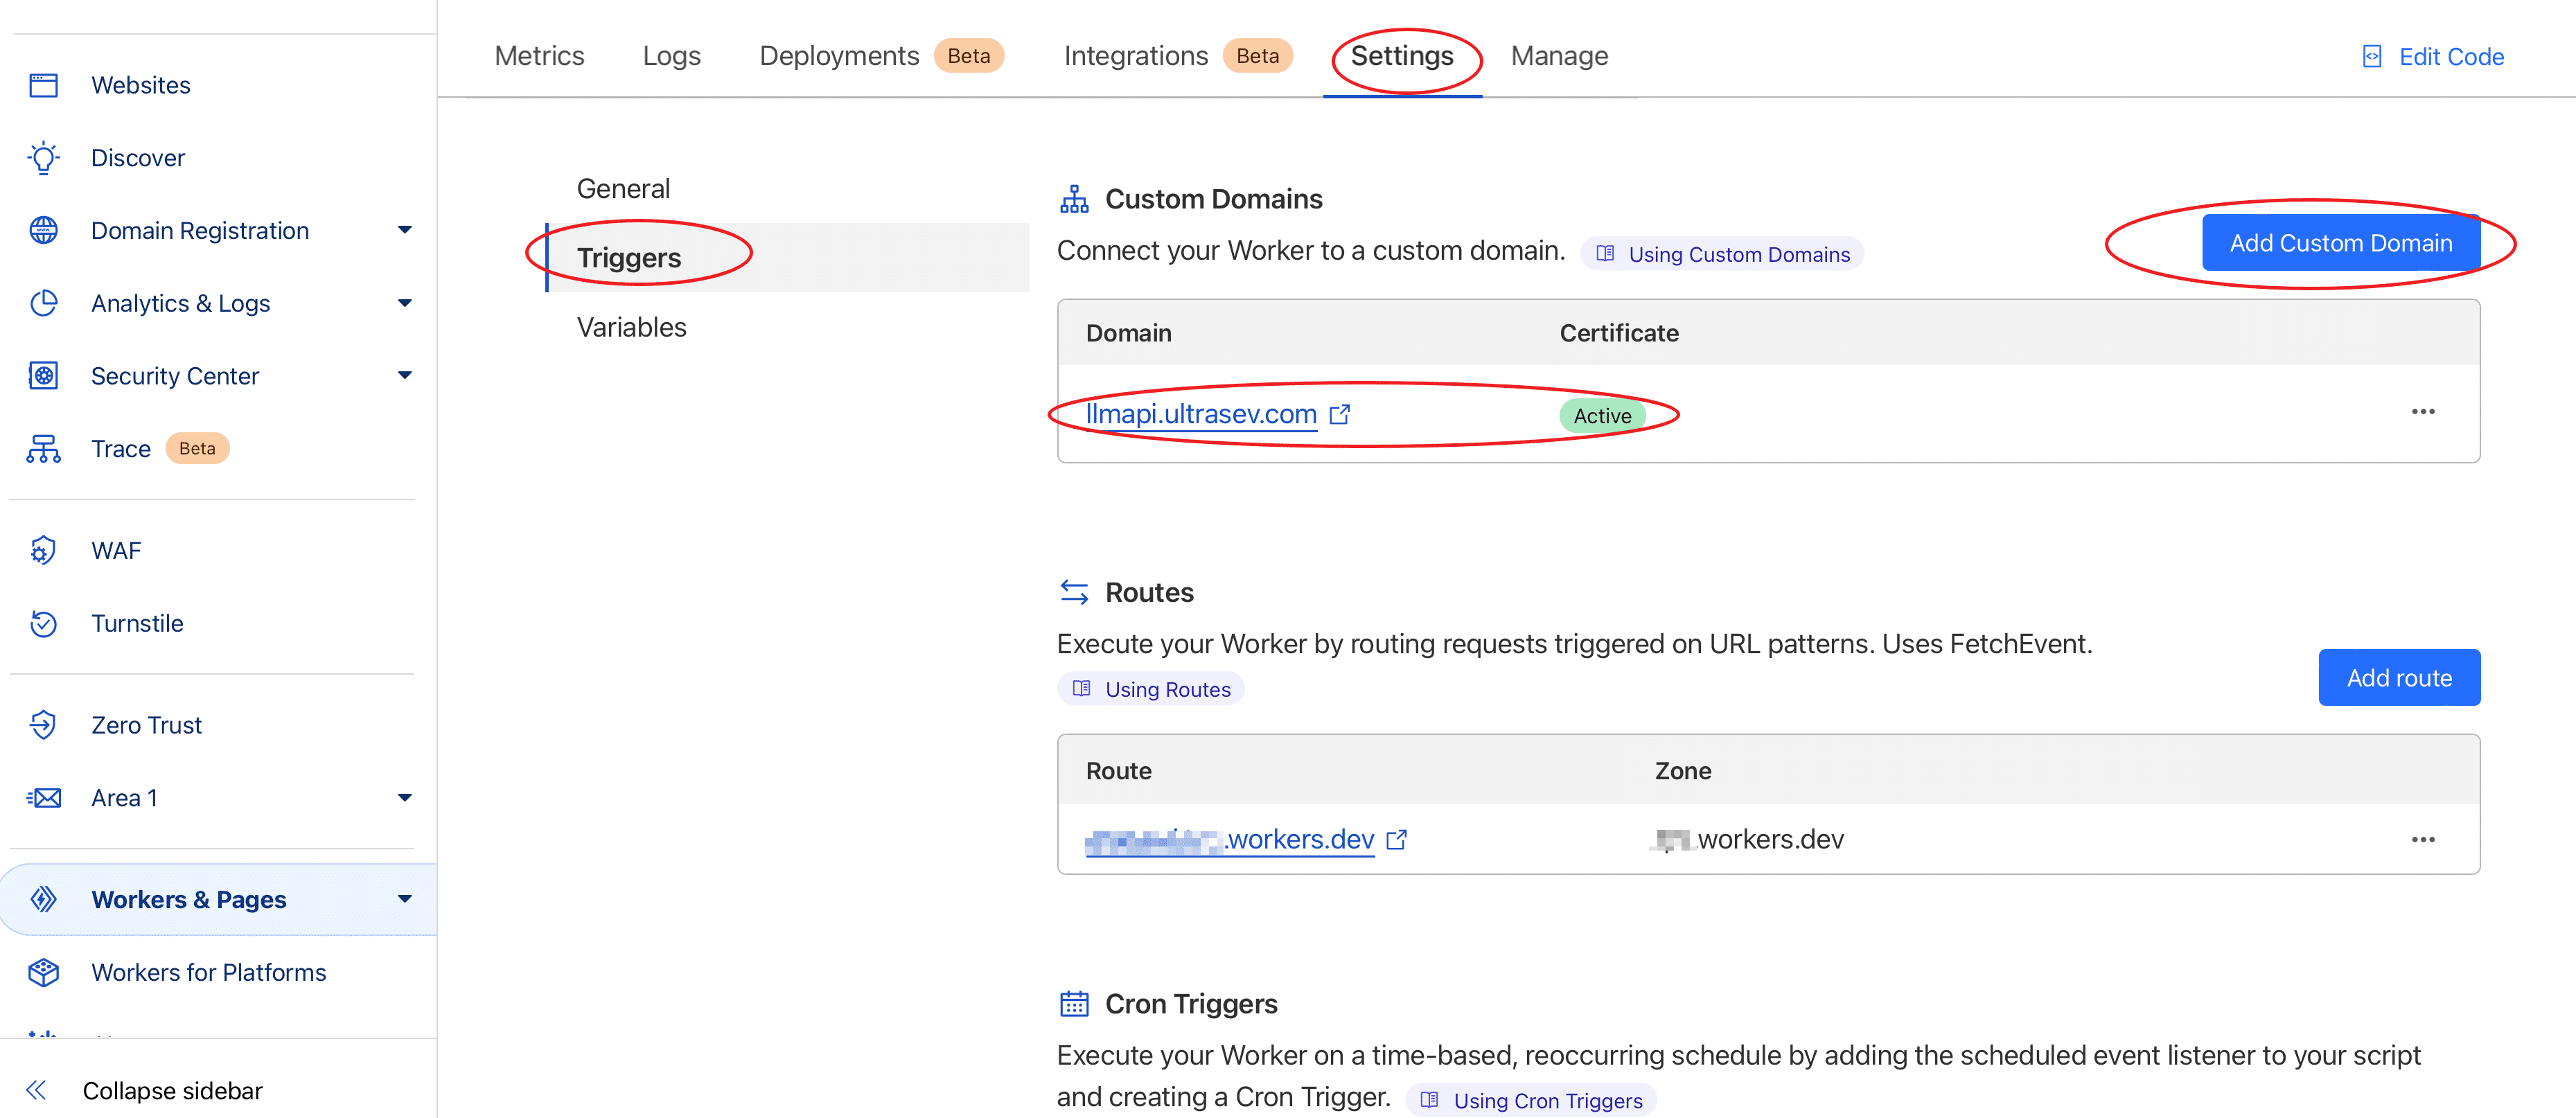Switch to the Logs tab

coord(671,56)
